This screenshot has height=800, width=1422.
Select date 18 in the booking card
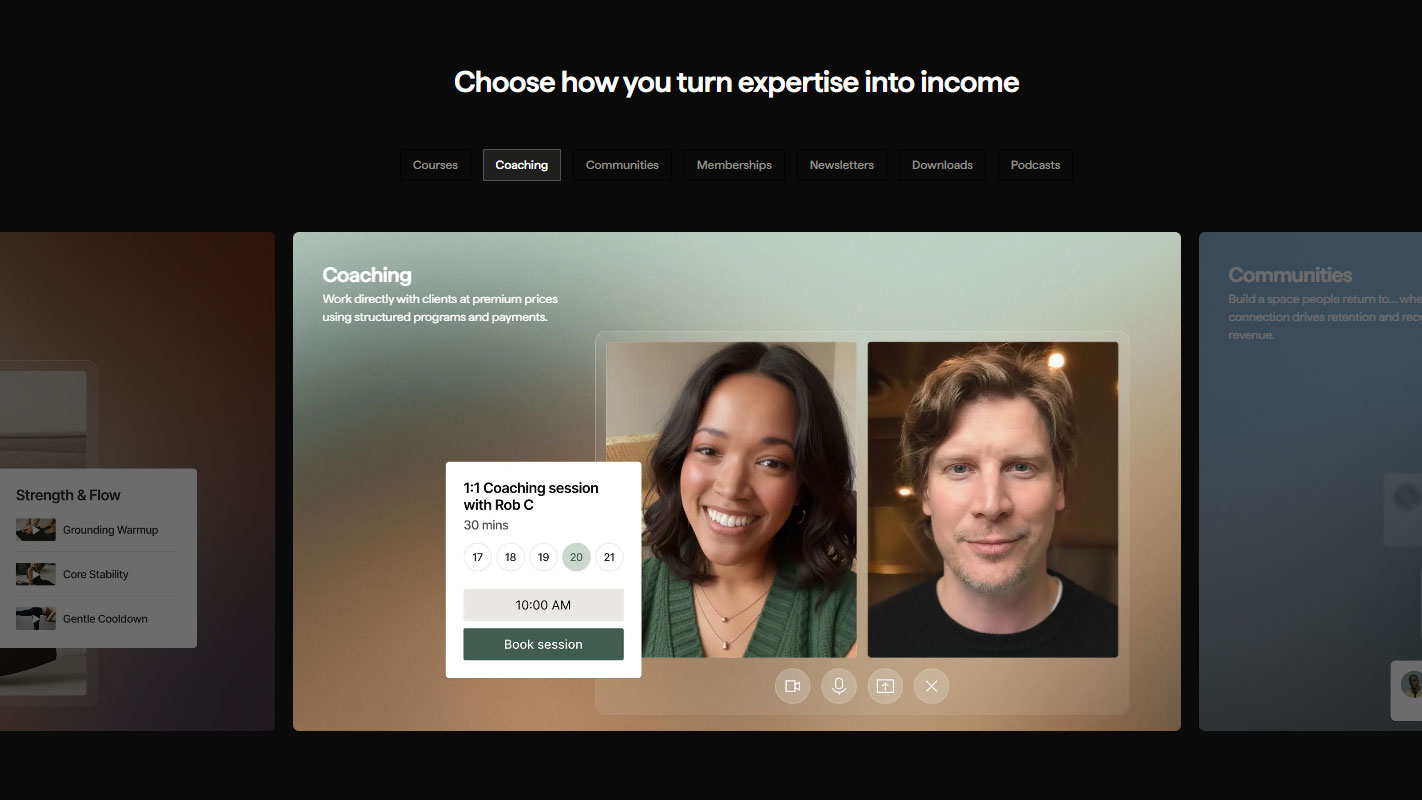pyautogui.click(x=510, y=557)
